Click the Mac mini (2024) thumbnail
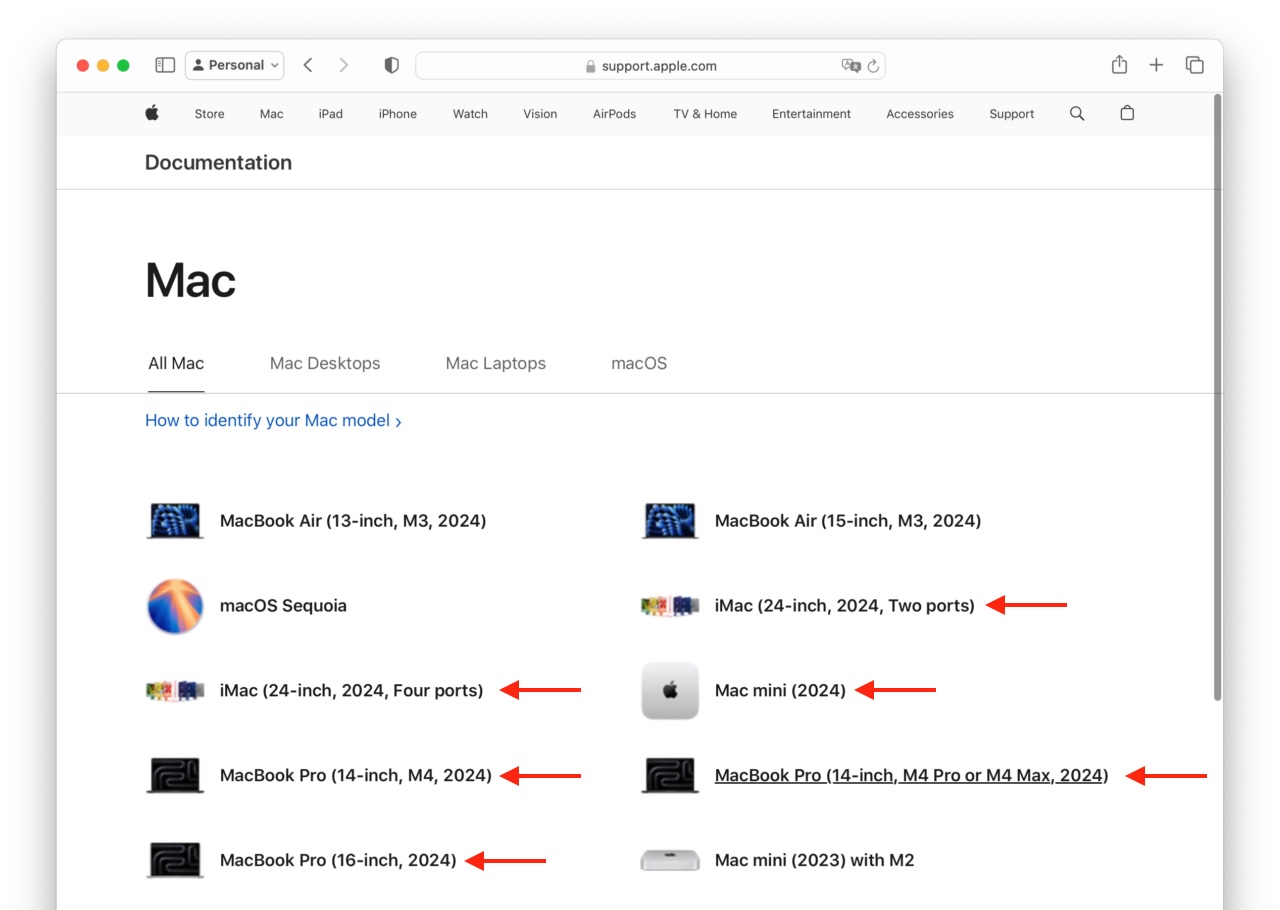1280x910 pixels. tap(670, 691)
